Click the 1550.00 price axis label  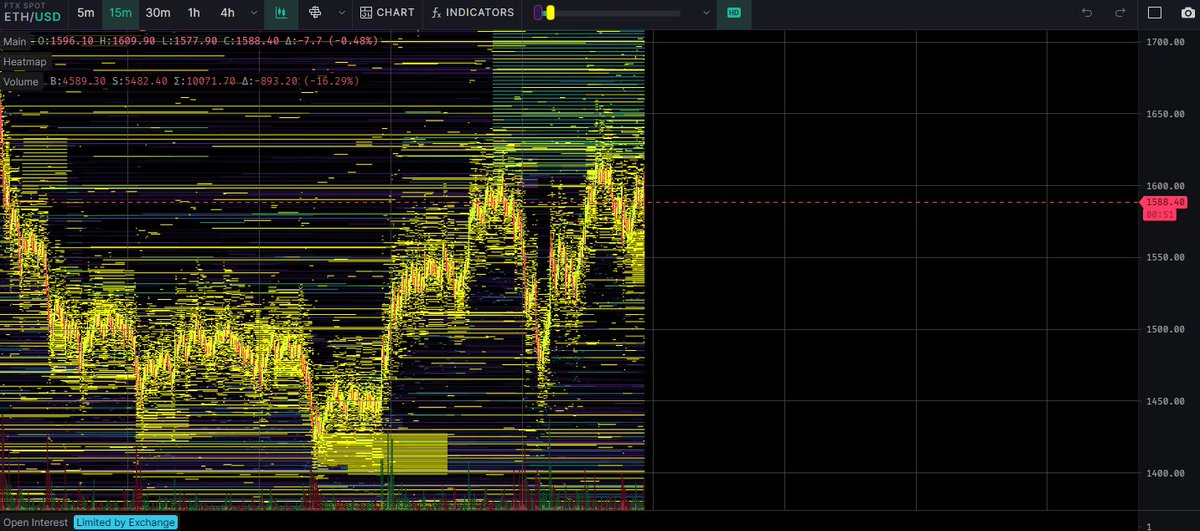(x=1164, y=258)
